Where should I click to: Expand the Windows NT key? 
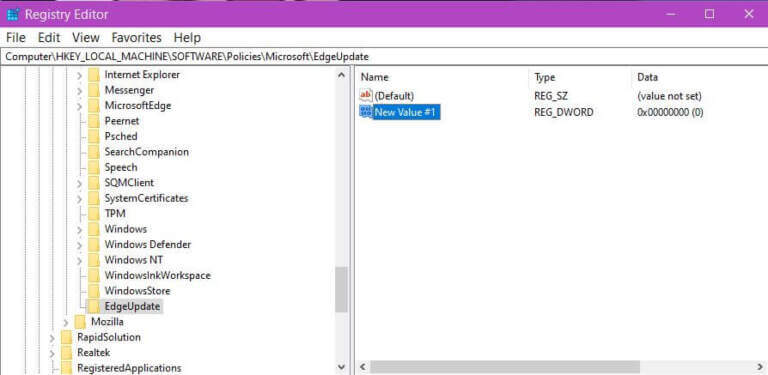tap(79, 260)
